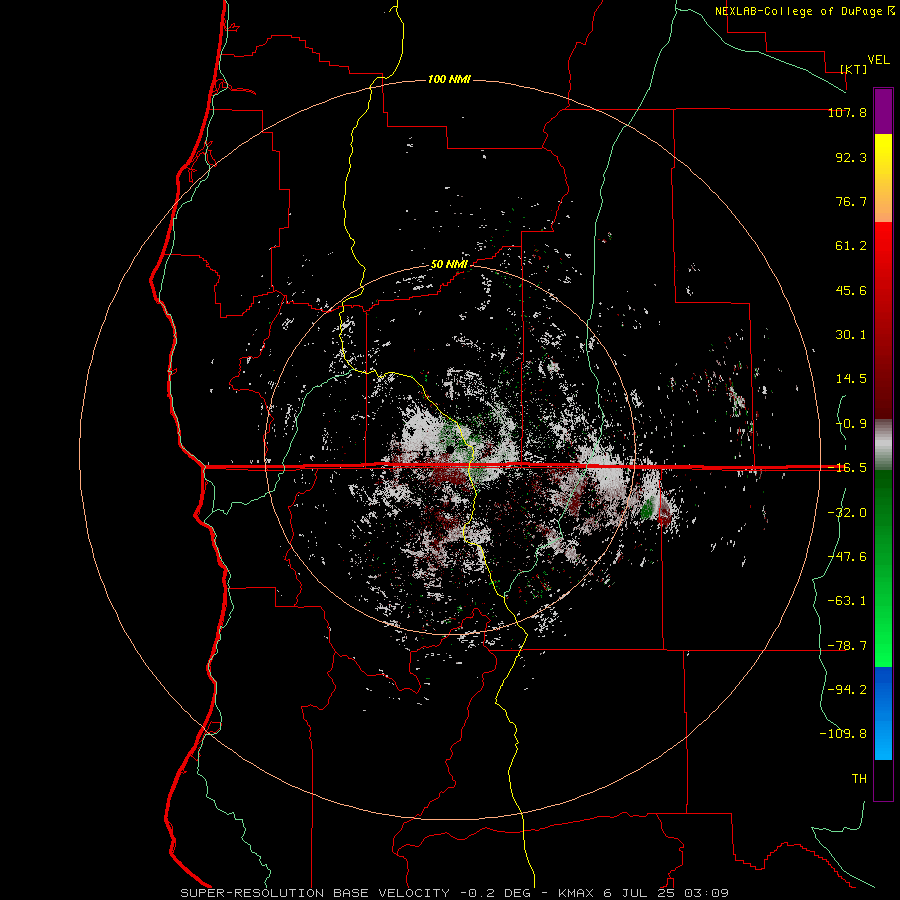Select the -63.1 legend value
900x900 pixels.
click(x=847, y=601)
